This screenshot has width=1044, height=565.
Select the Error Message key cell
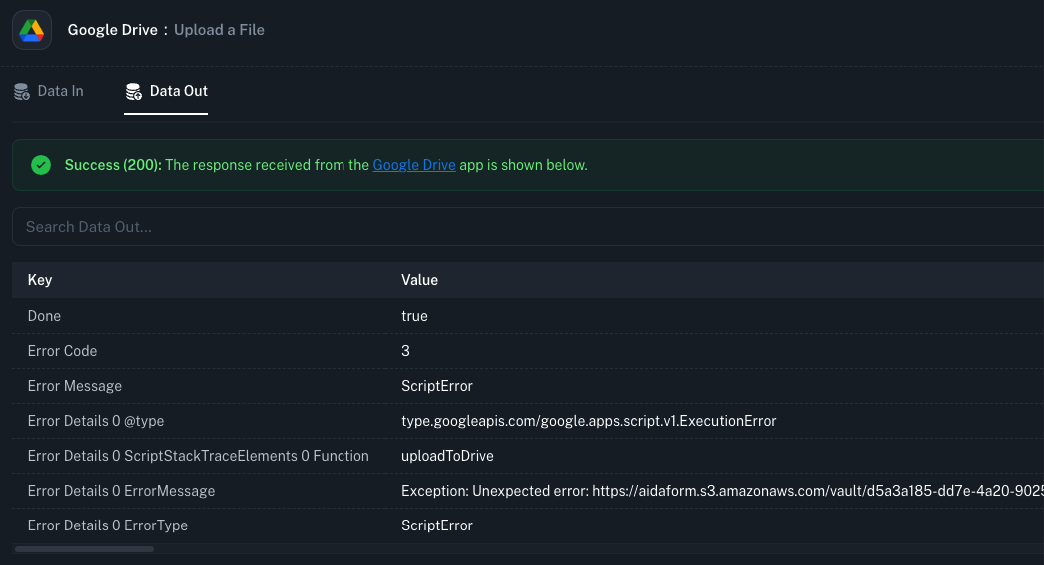(x=75, y=386)
